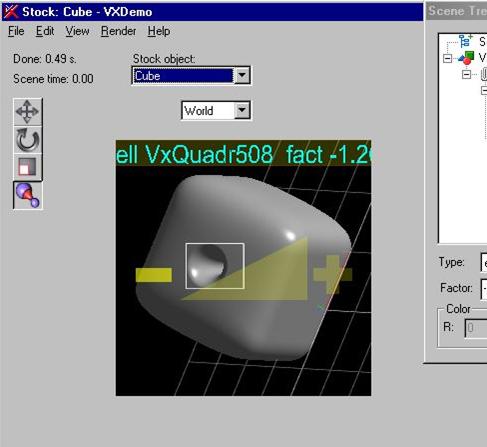Screen dimensions: 487x447
Task: Open the File menu
Action: pyautogui.click(x=16, y=31)
